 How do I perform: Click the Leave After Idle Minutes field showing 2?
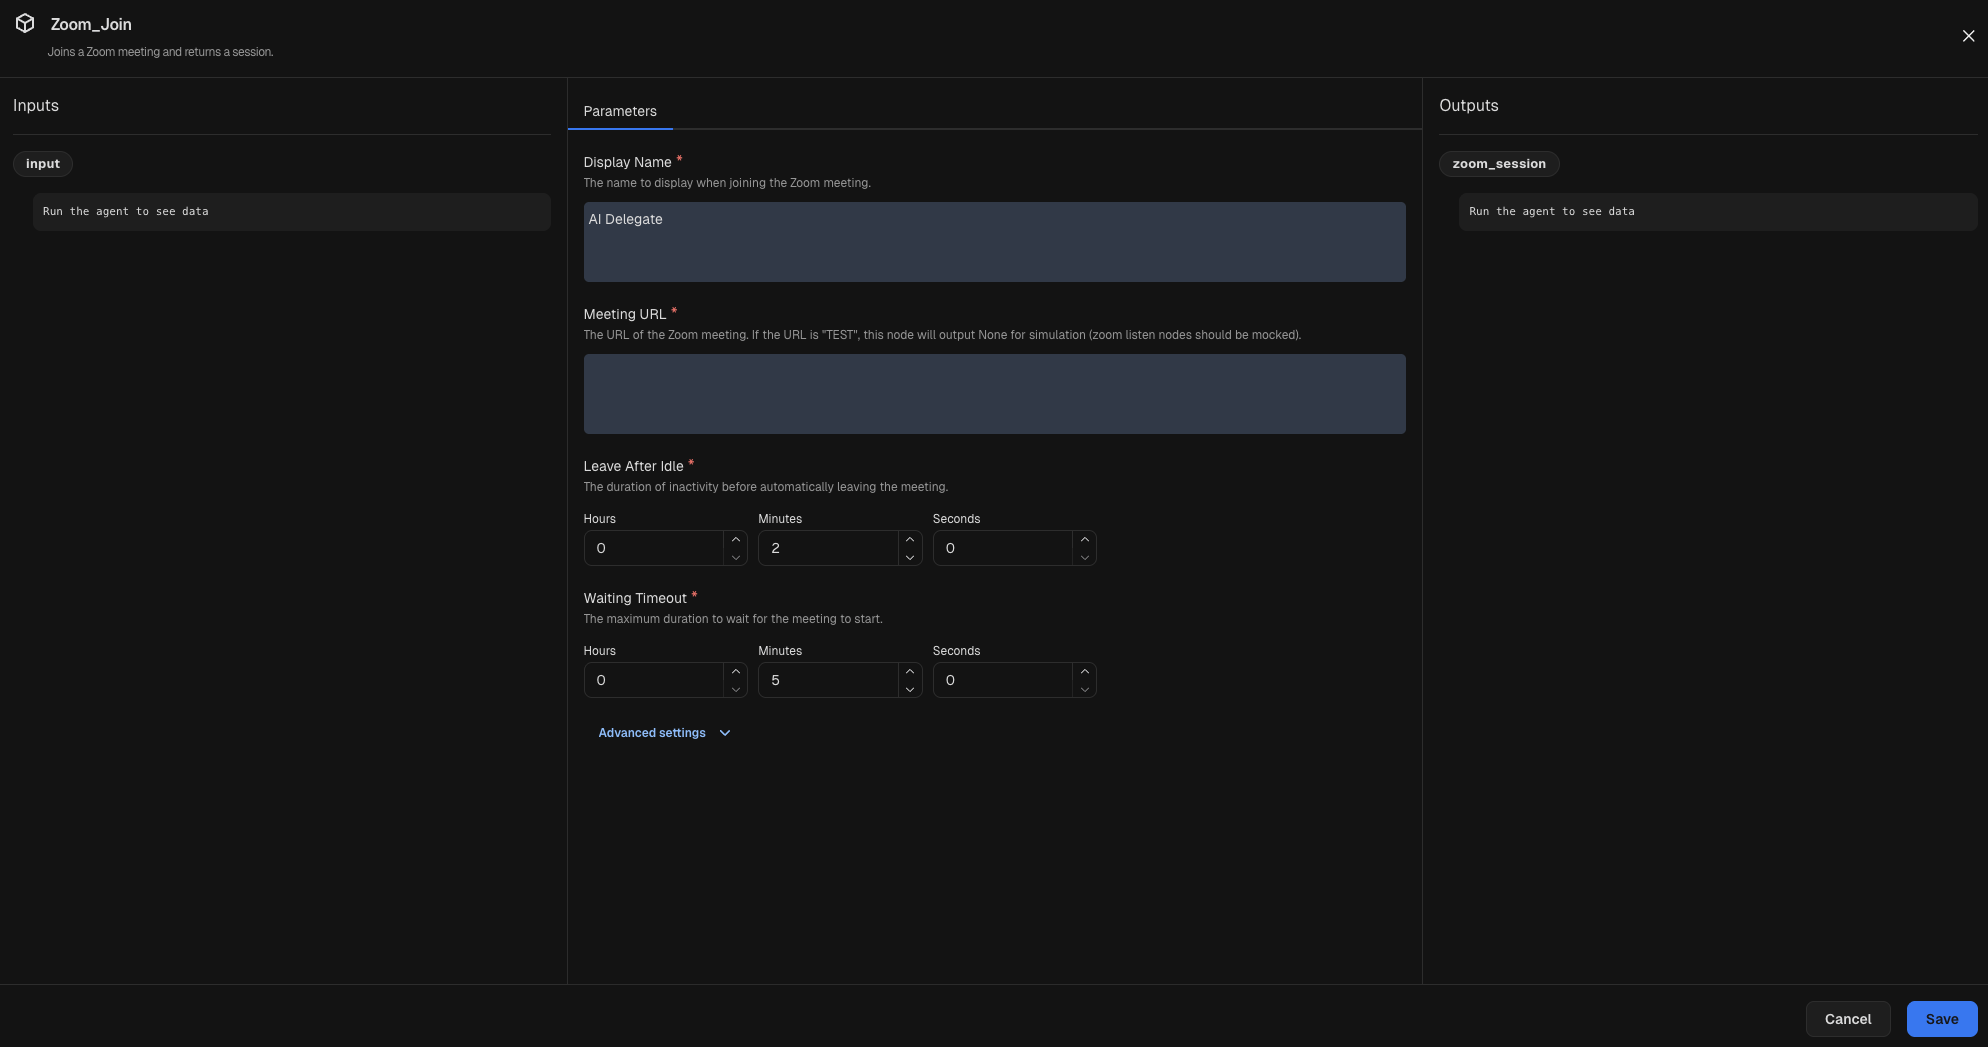[x=828, y=548]
